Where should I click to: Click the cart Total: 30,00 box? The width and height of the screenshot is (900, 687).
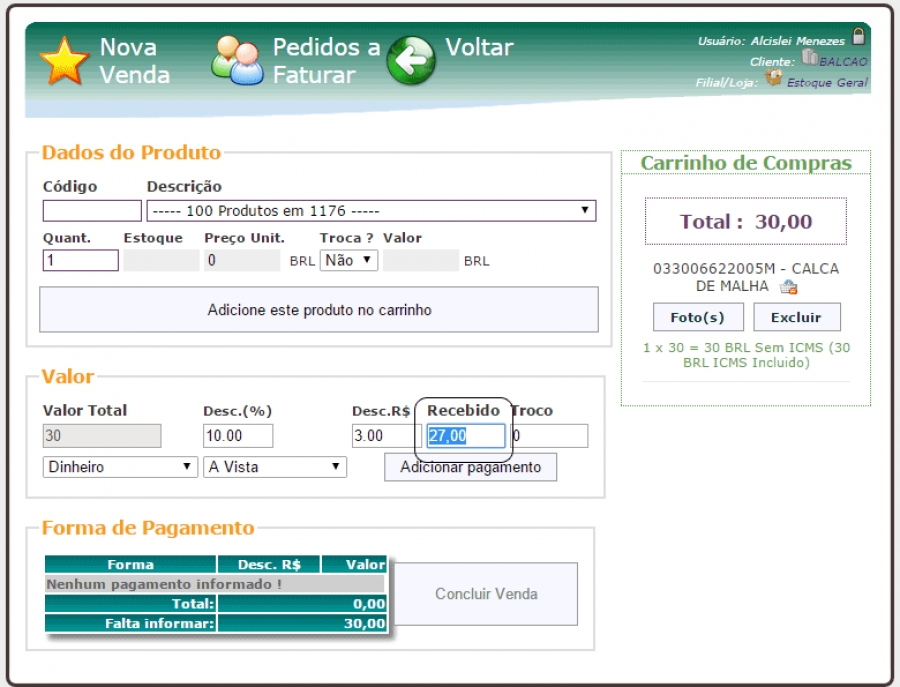746,222
